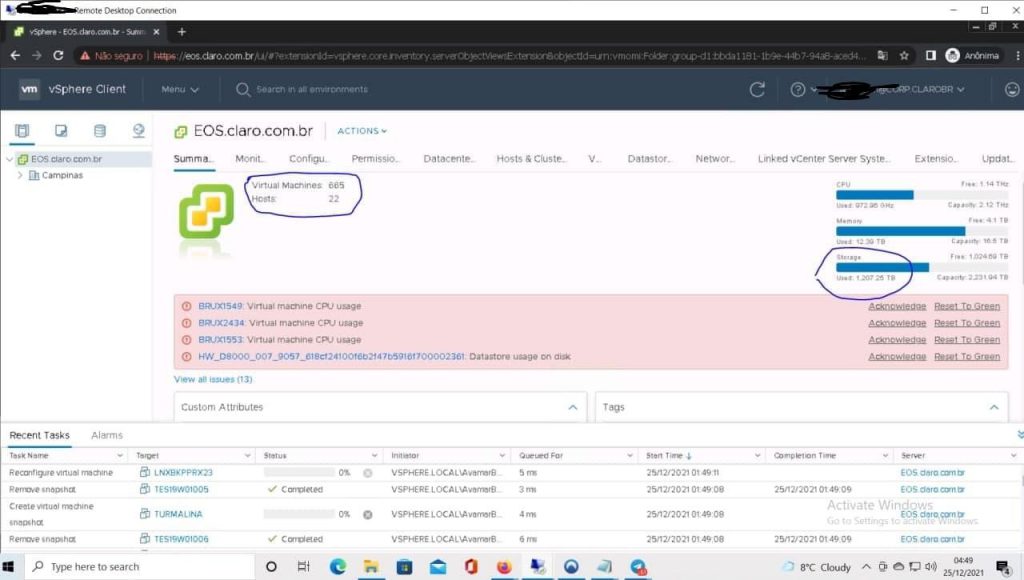Screen dimensions: 1024x580
Task: Open Windows notification center icon
Action: (1003, 567)
